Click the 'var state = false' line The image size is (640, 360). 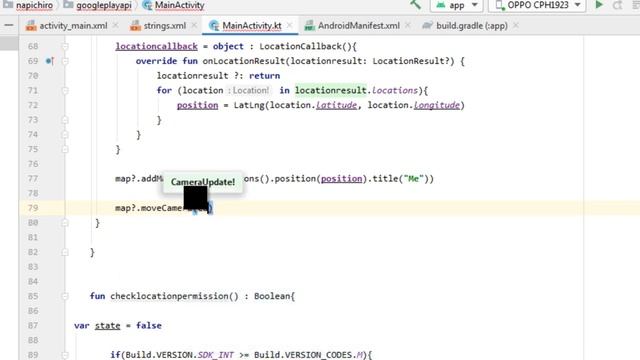coord(118,326)
